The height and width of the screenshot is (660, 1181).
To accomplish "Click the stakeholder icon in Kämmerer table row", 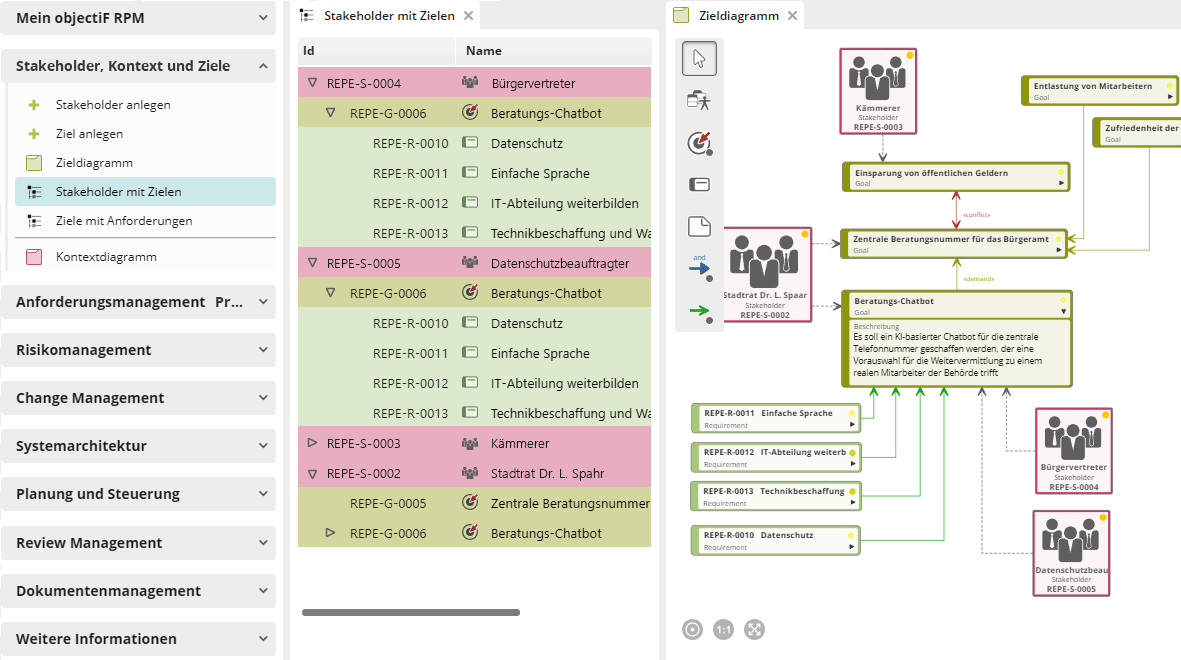I will 470,443.
